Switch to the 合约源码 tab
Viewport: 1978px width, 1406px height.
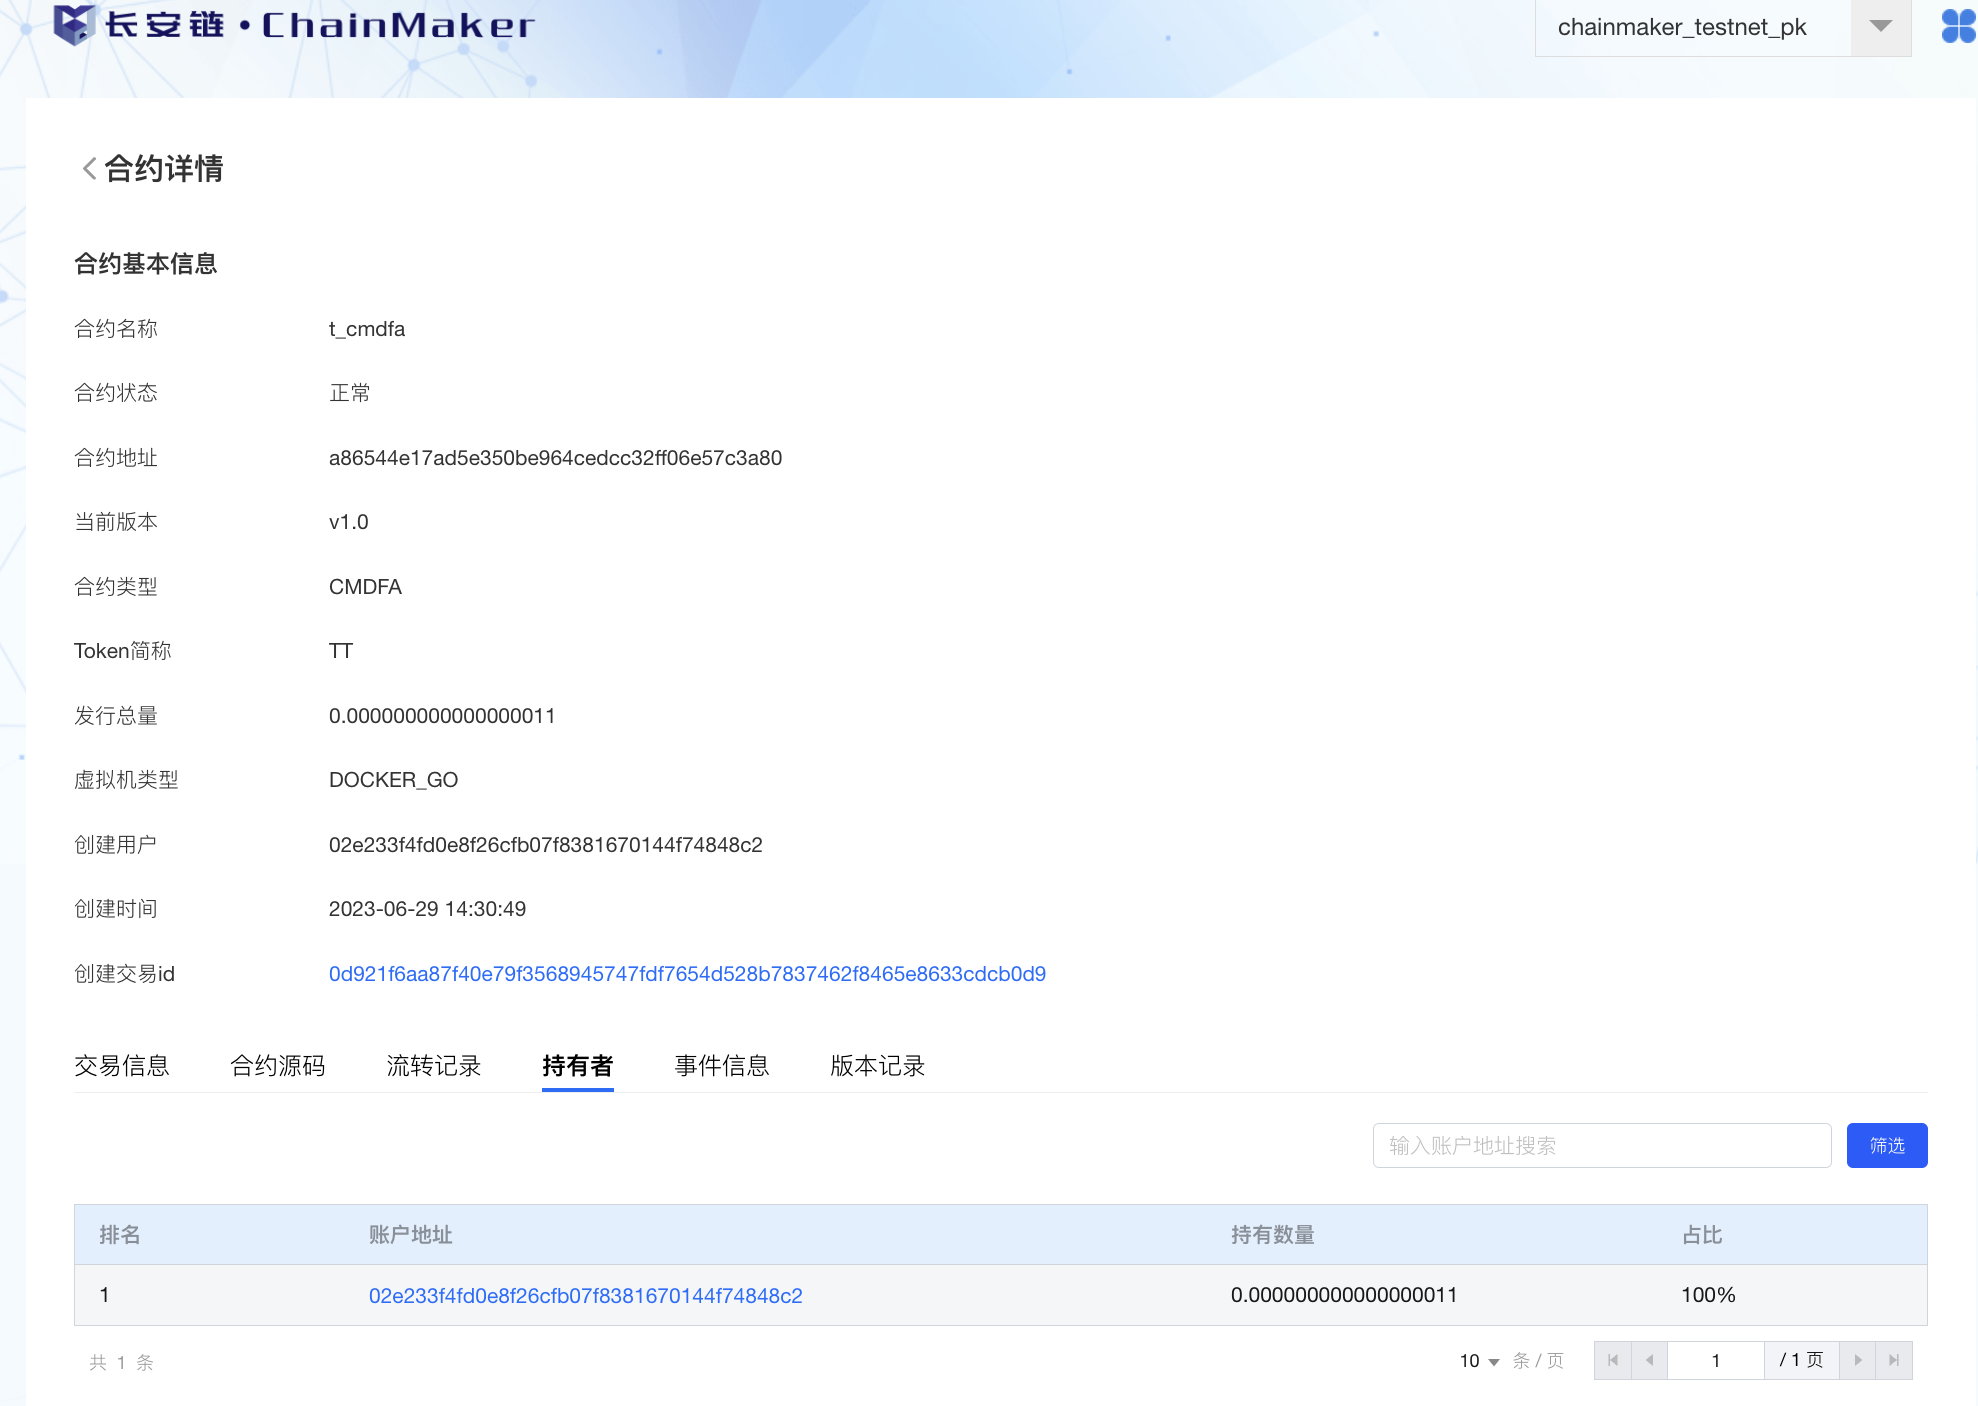[x=278, y=1066]
